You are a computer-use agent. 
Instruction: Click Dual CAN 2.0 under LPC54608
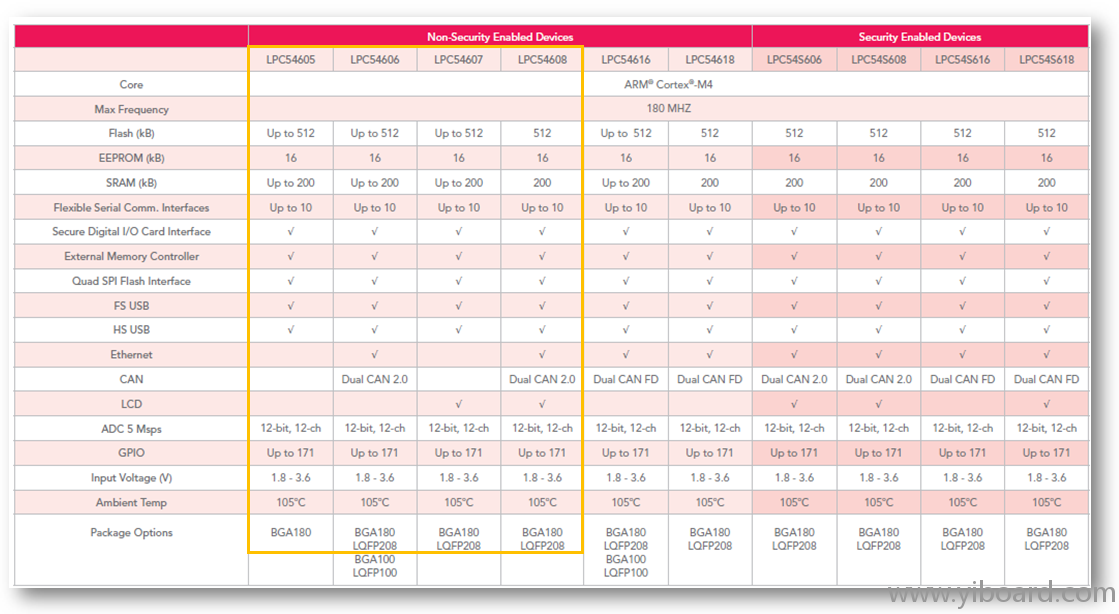pos(542,379)
